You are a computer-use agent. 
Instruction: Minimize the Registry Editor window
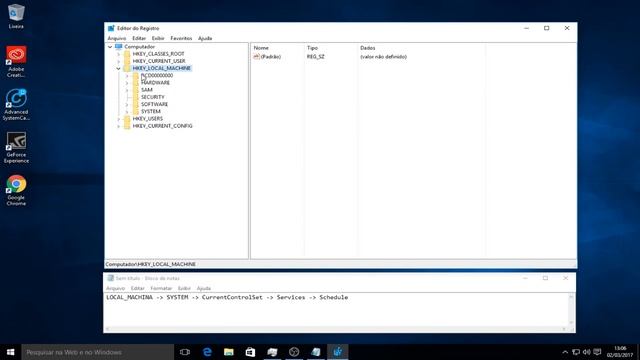pyautogui.click(x=527, y=28)
